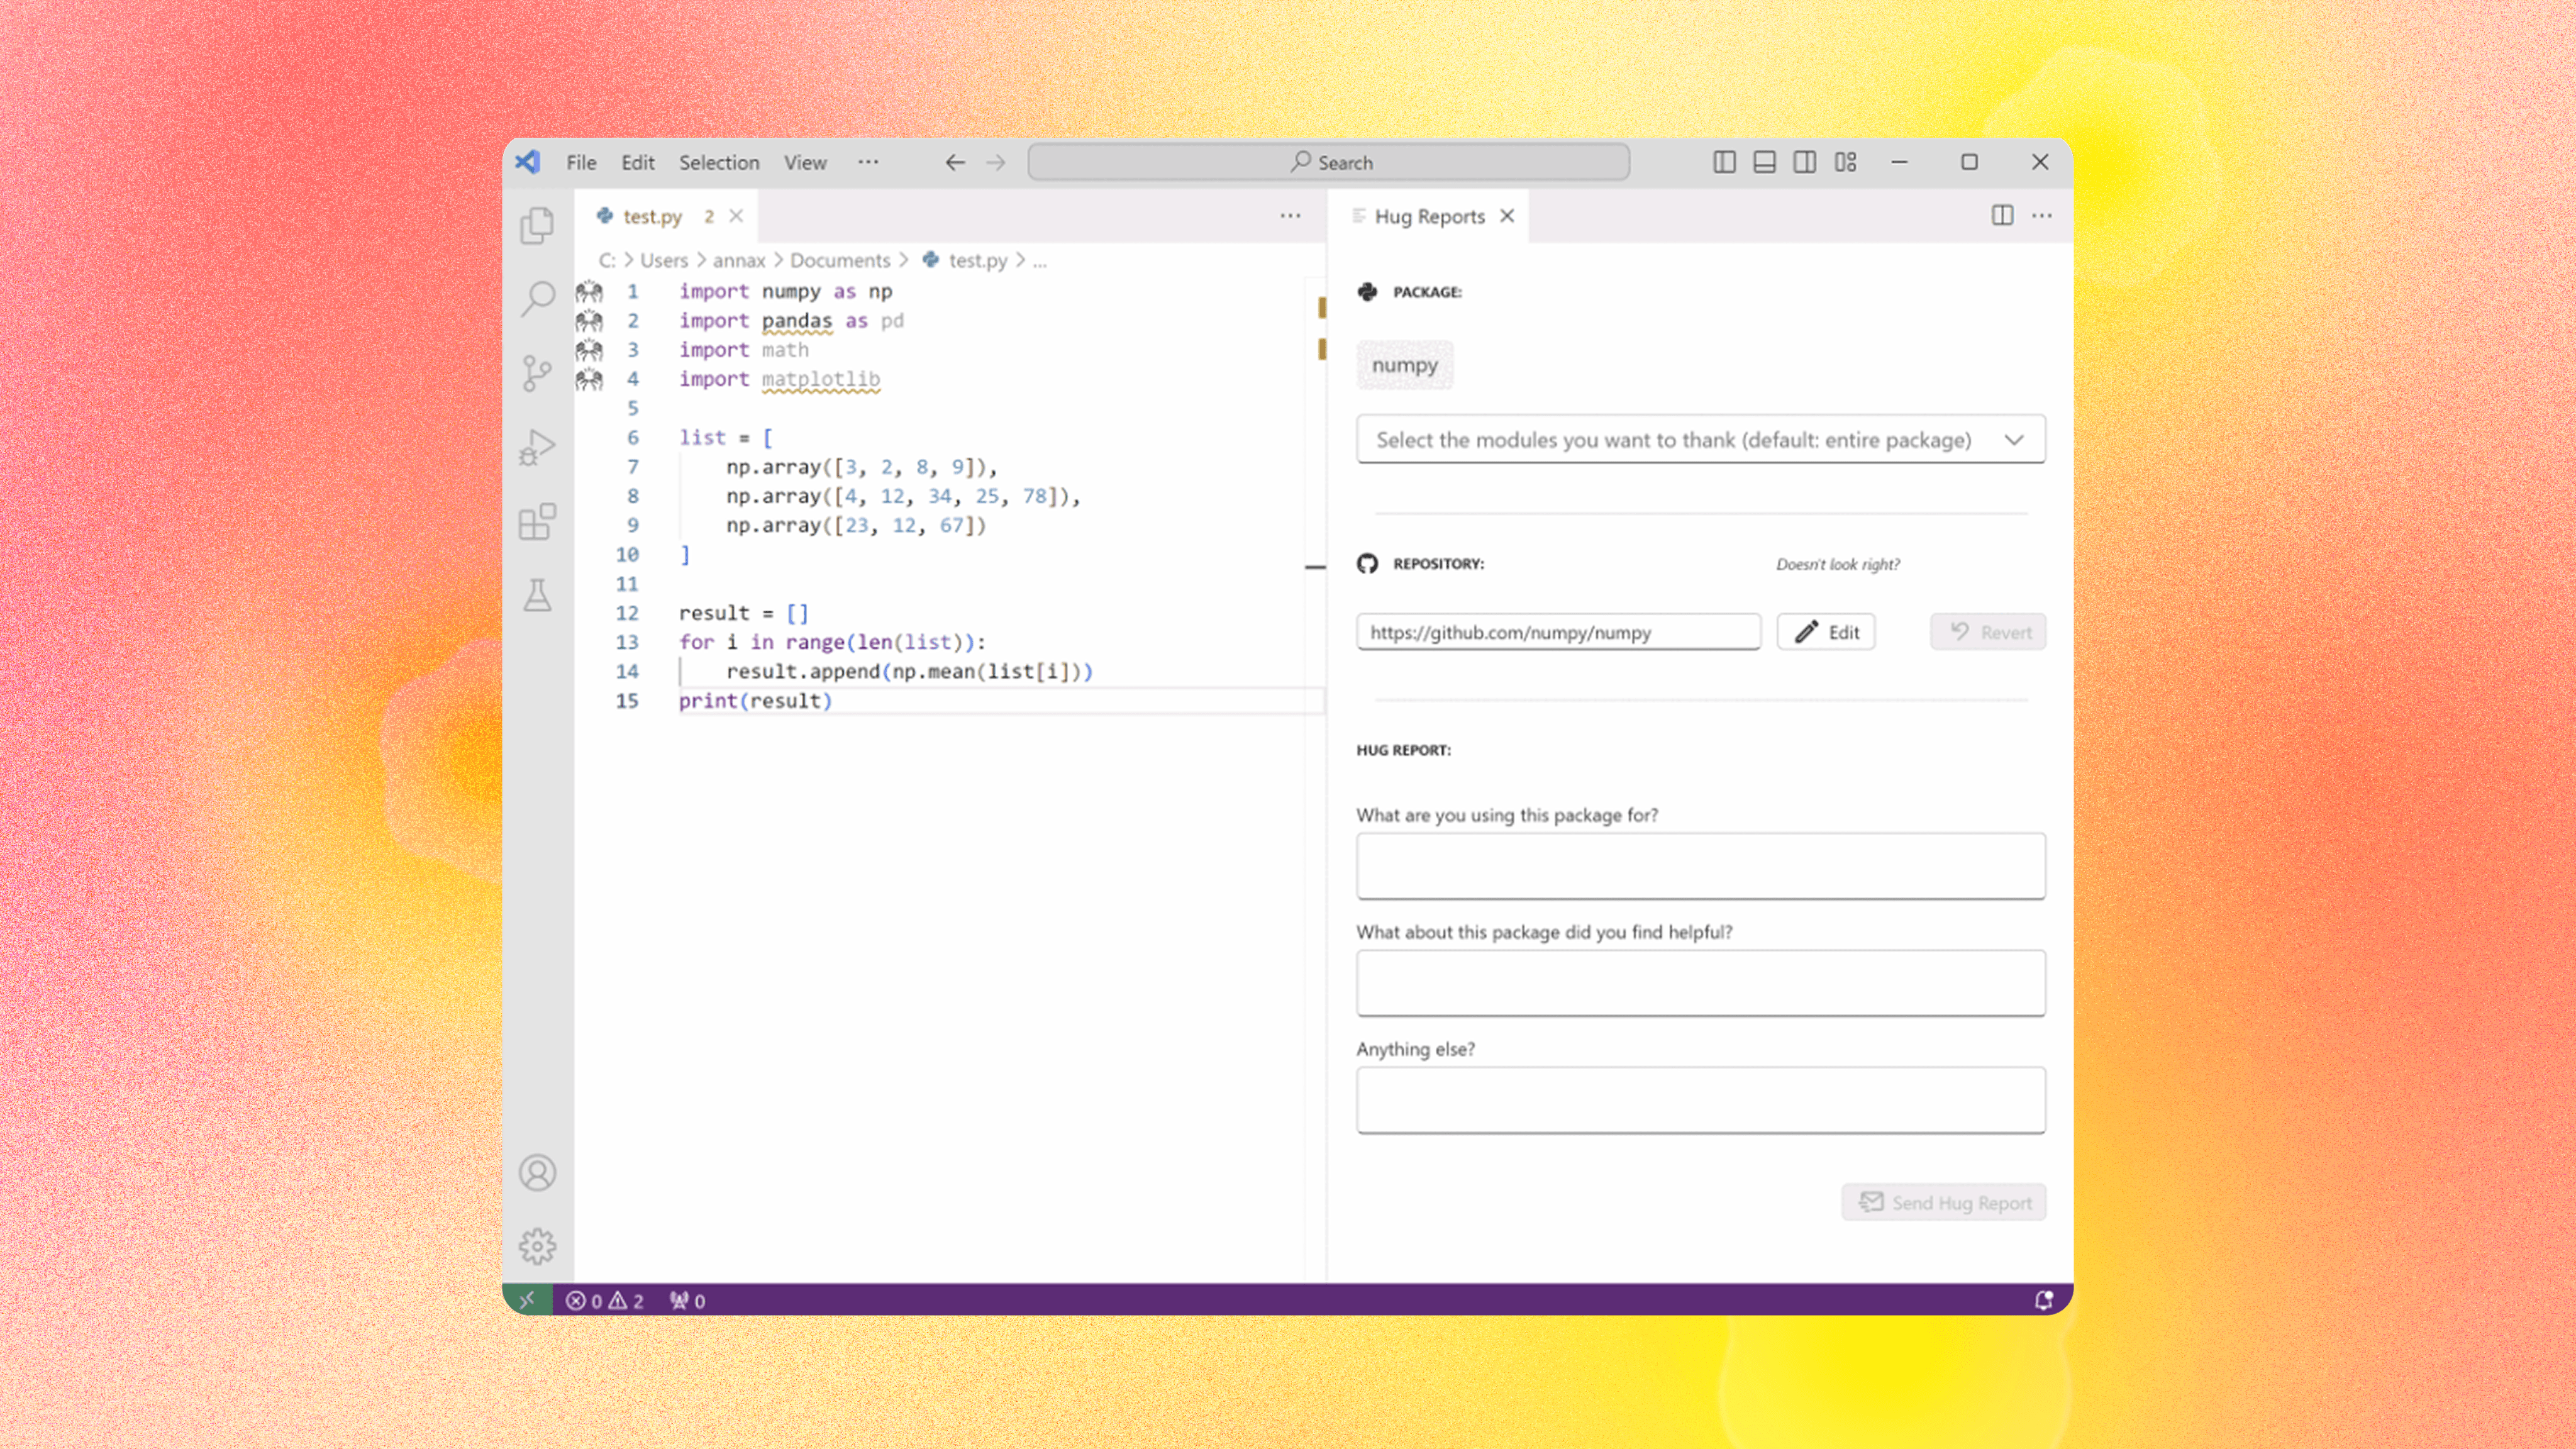
Task: Open Run and Debug view
Action: pyautogui.click(x=537, y=447)
